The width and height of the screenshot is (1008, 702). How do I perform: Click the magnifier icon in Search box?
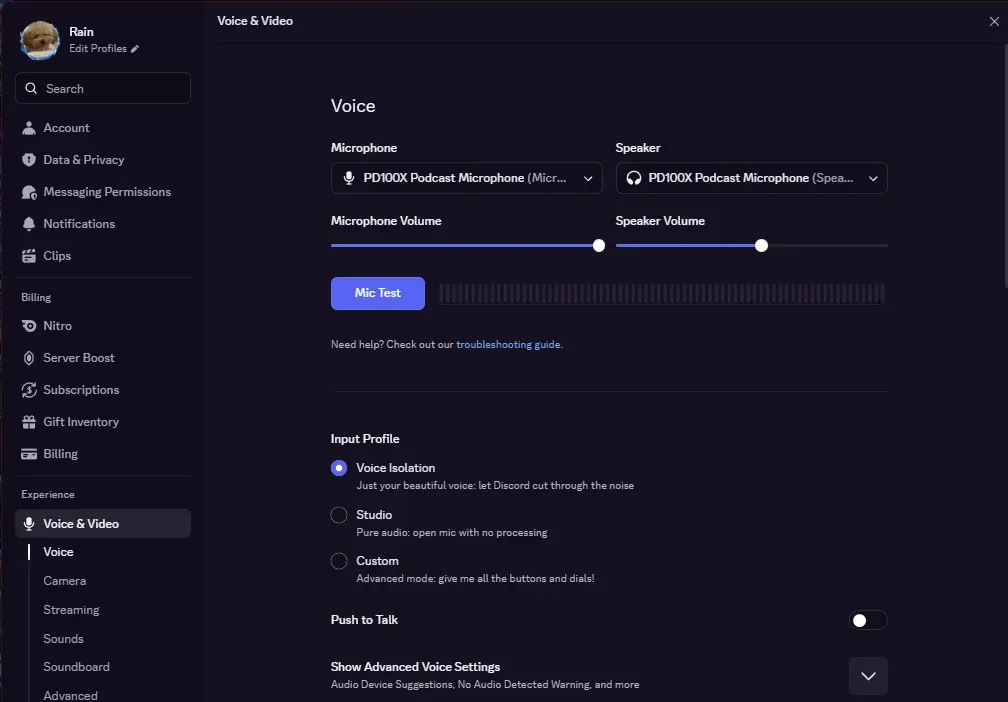[x=31, y=88]
